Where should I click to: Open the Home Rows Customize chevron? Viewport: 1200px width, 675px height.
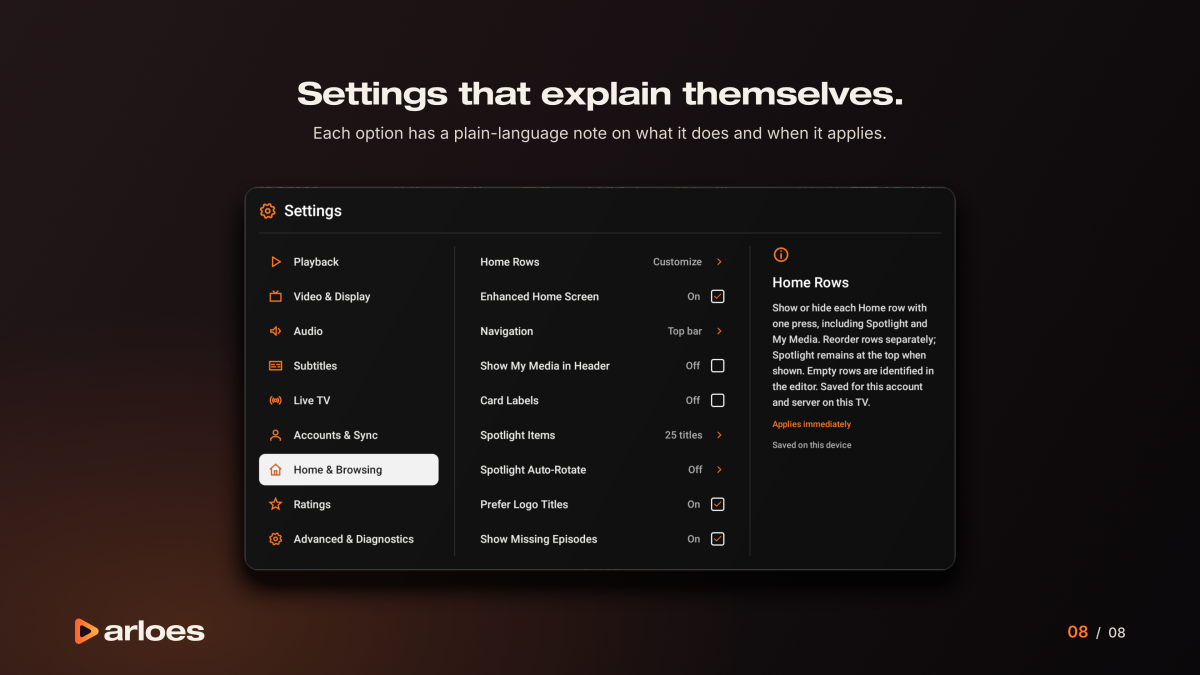[719, 262]
